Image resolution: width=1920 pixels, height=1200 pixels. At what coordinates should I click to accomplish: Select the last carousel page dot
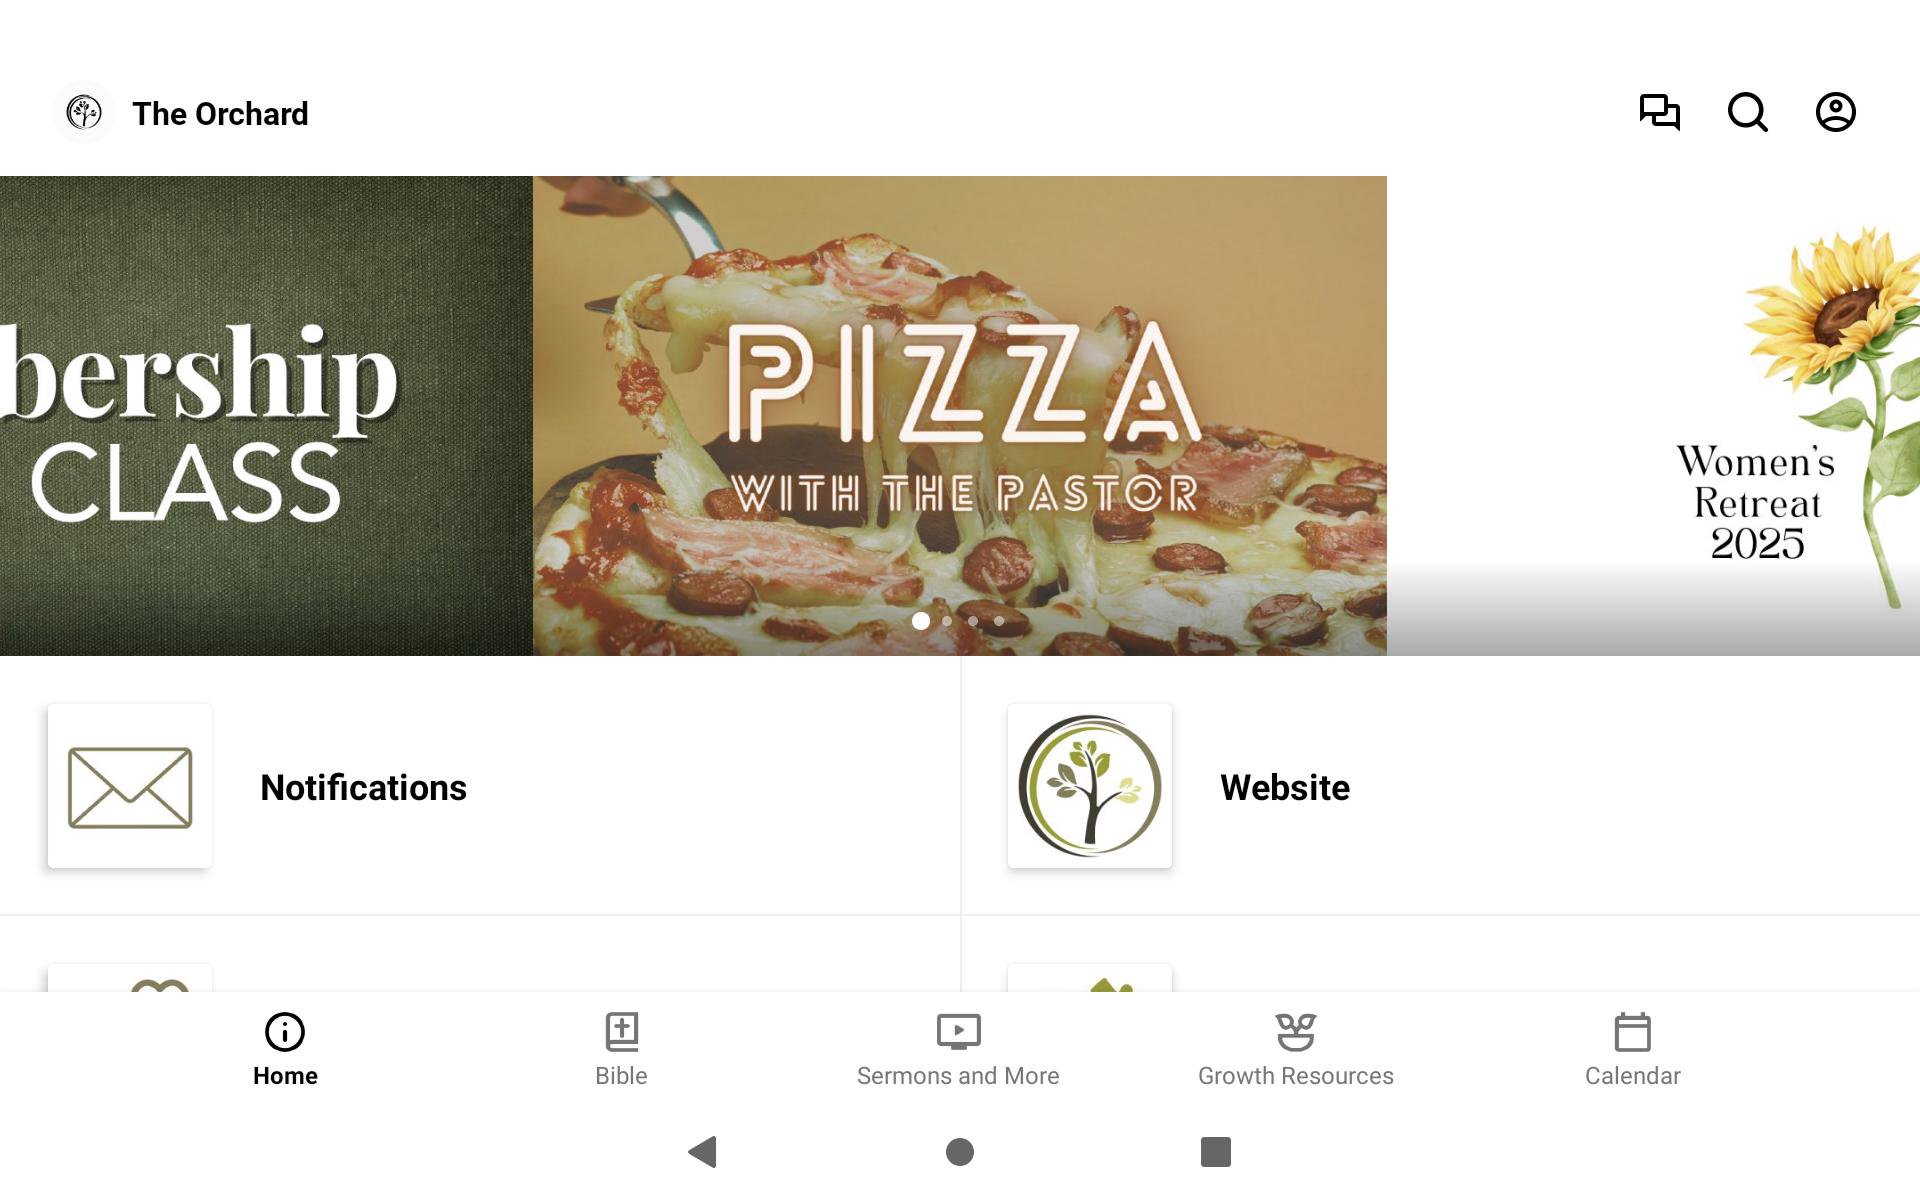[x=999, y=621]
